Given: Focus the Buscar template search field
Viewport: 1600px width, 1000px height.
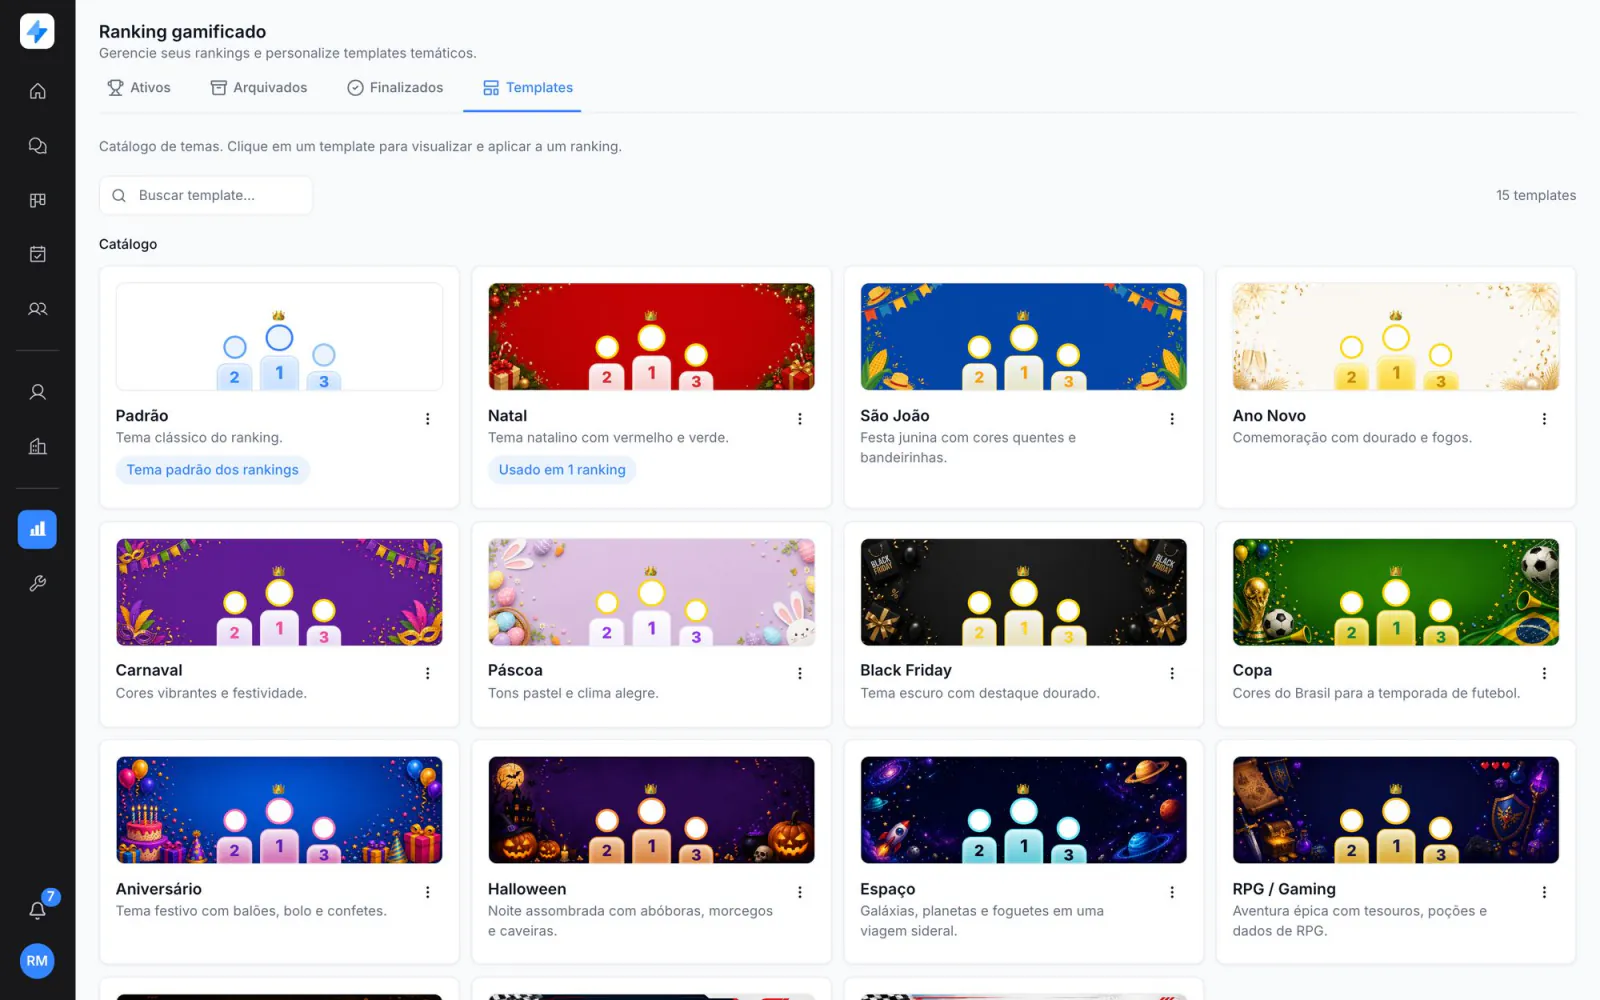Looking at the screenshot, I should (206, 195).
